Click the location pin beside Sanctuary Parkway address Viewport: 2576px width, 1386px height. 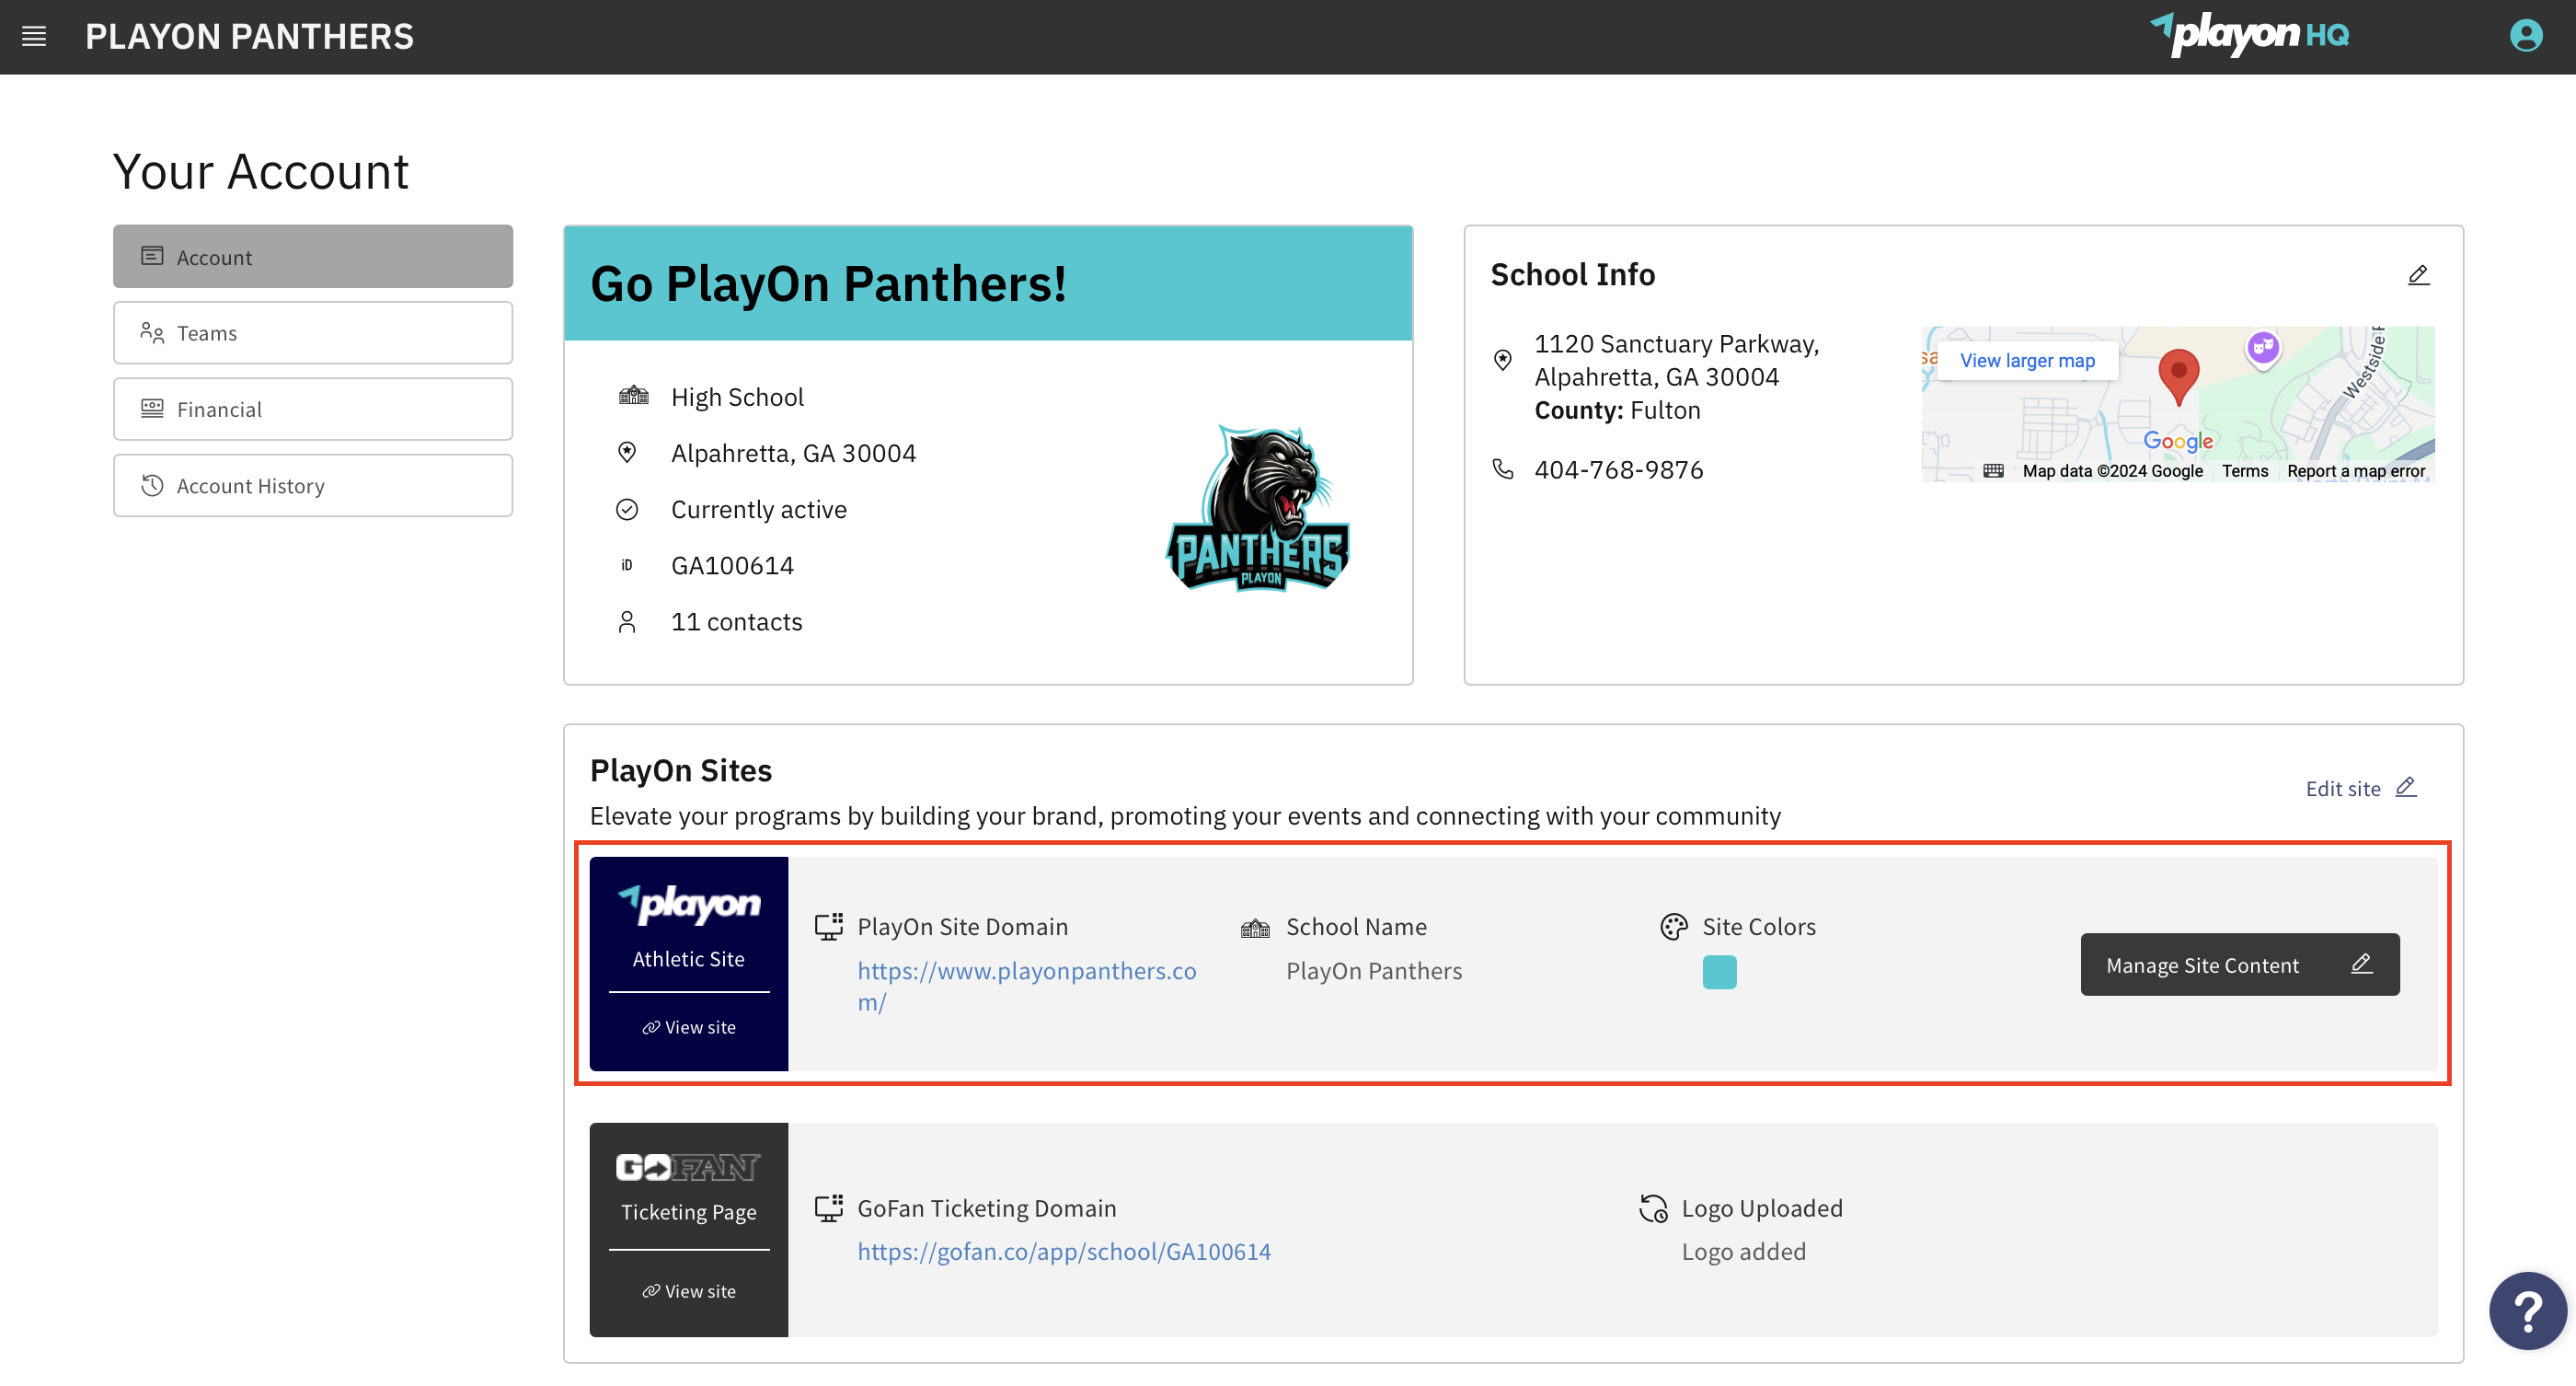pyautogui.click(x=1502, y=360)
